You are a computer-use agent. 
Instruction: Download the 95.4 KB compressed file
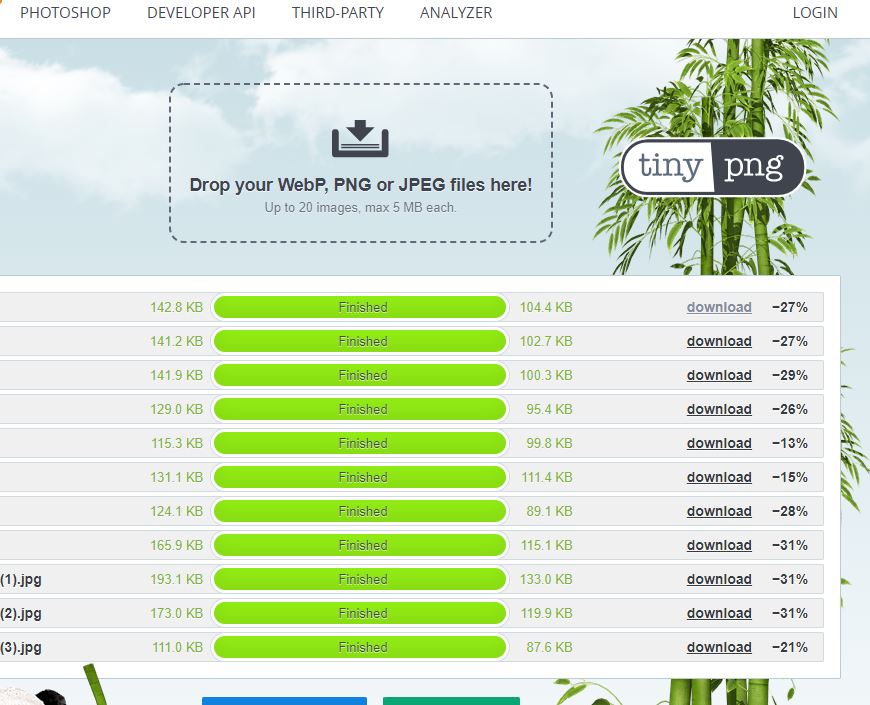(719, 409)
